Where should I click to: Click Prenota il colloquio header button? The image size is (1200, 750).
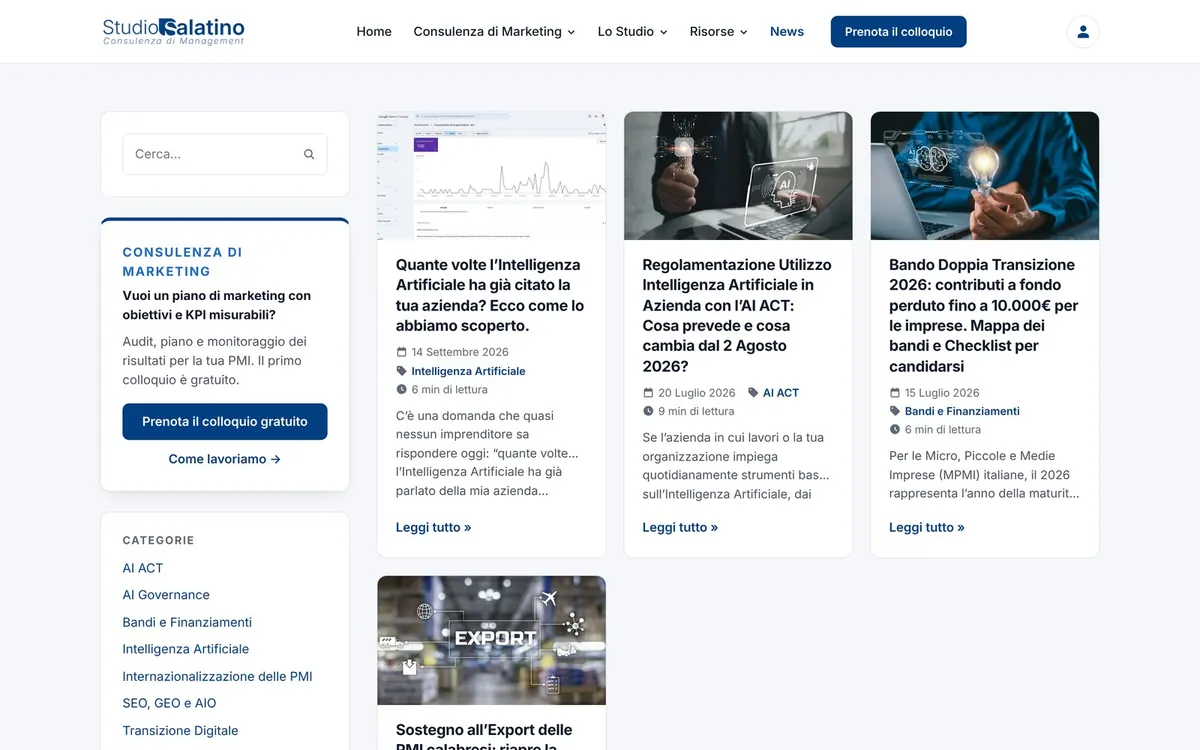click(898, 31)
